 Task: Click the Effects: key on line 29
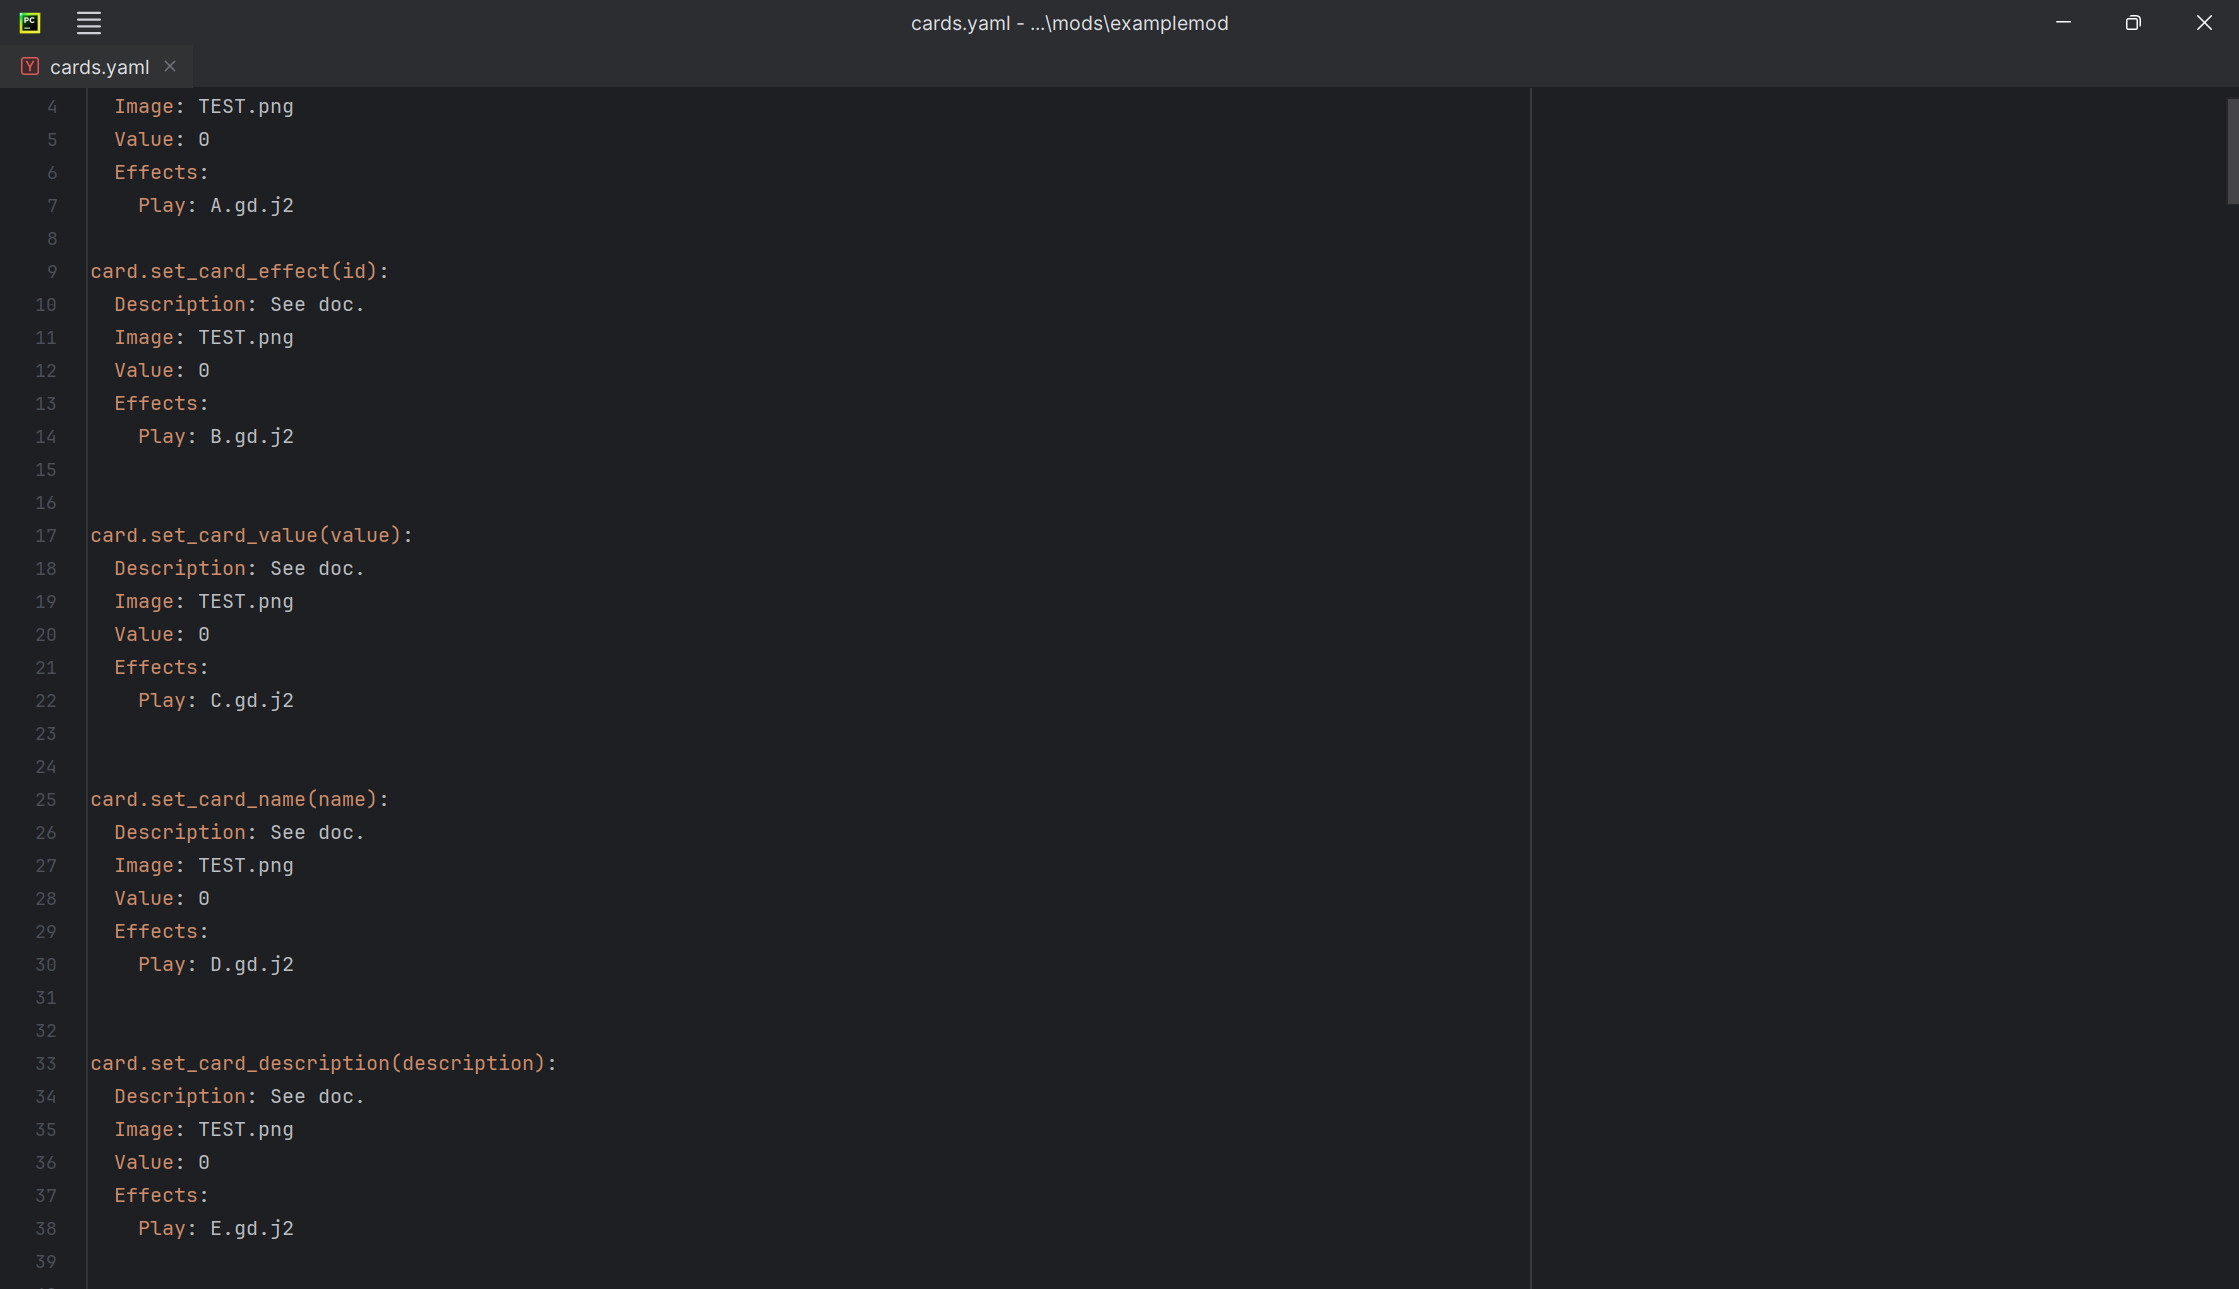click(160, 931)
